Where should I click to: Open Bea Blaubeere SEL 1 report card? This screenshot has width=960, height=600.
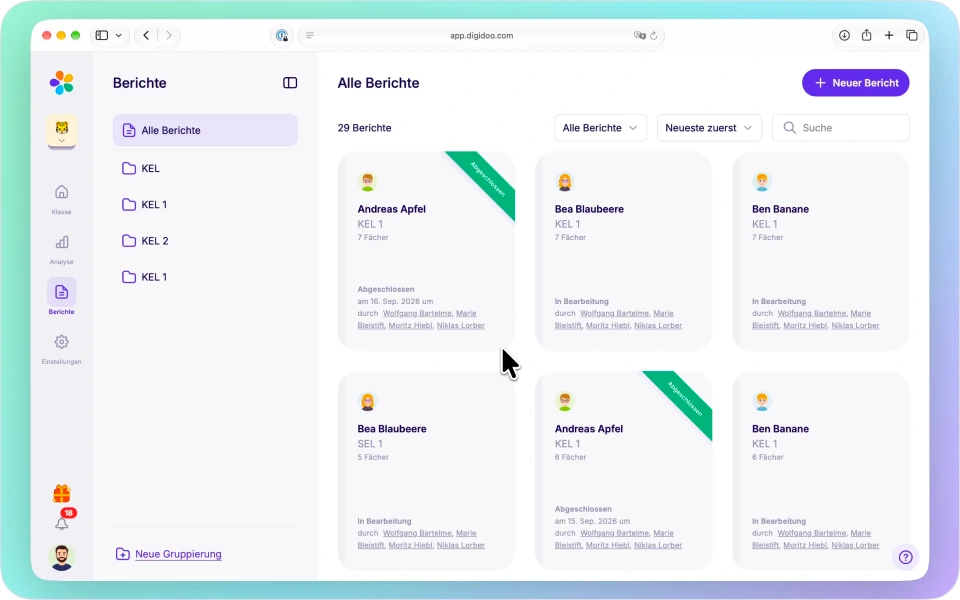pyautogui.click(x=426, y=470)
